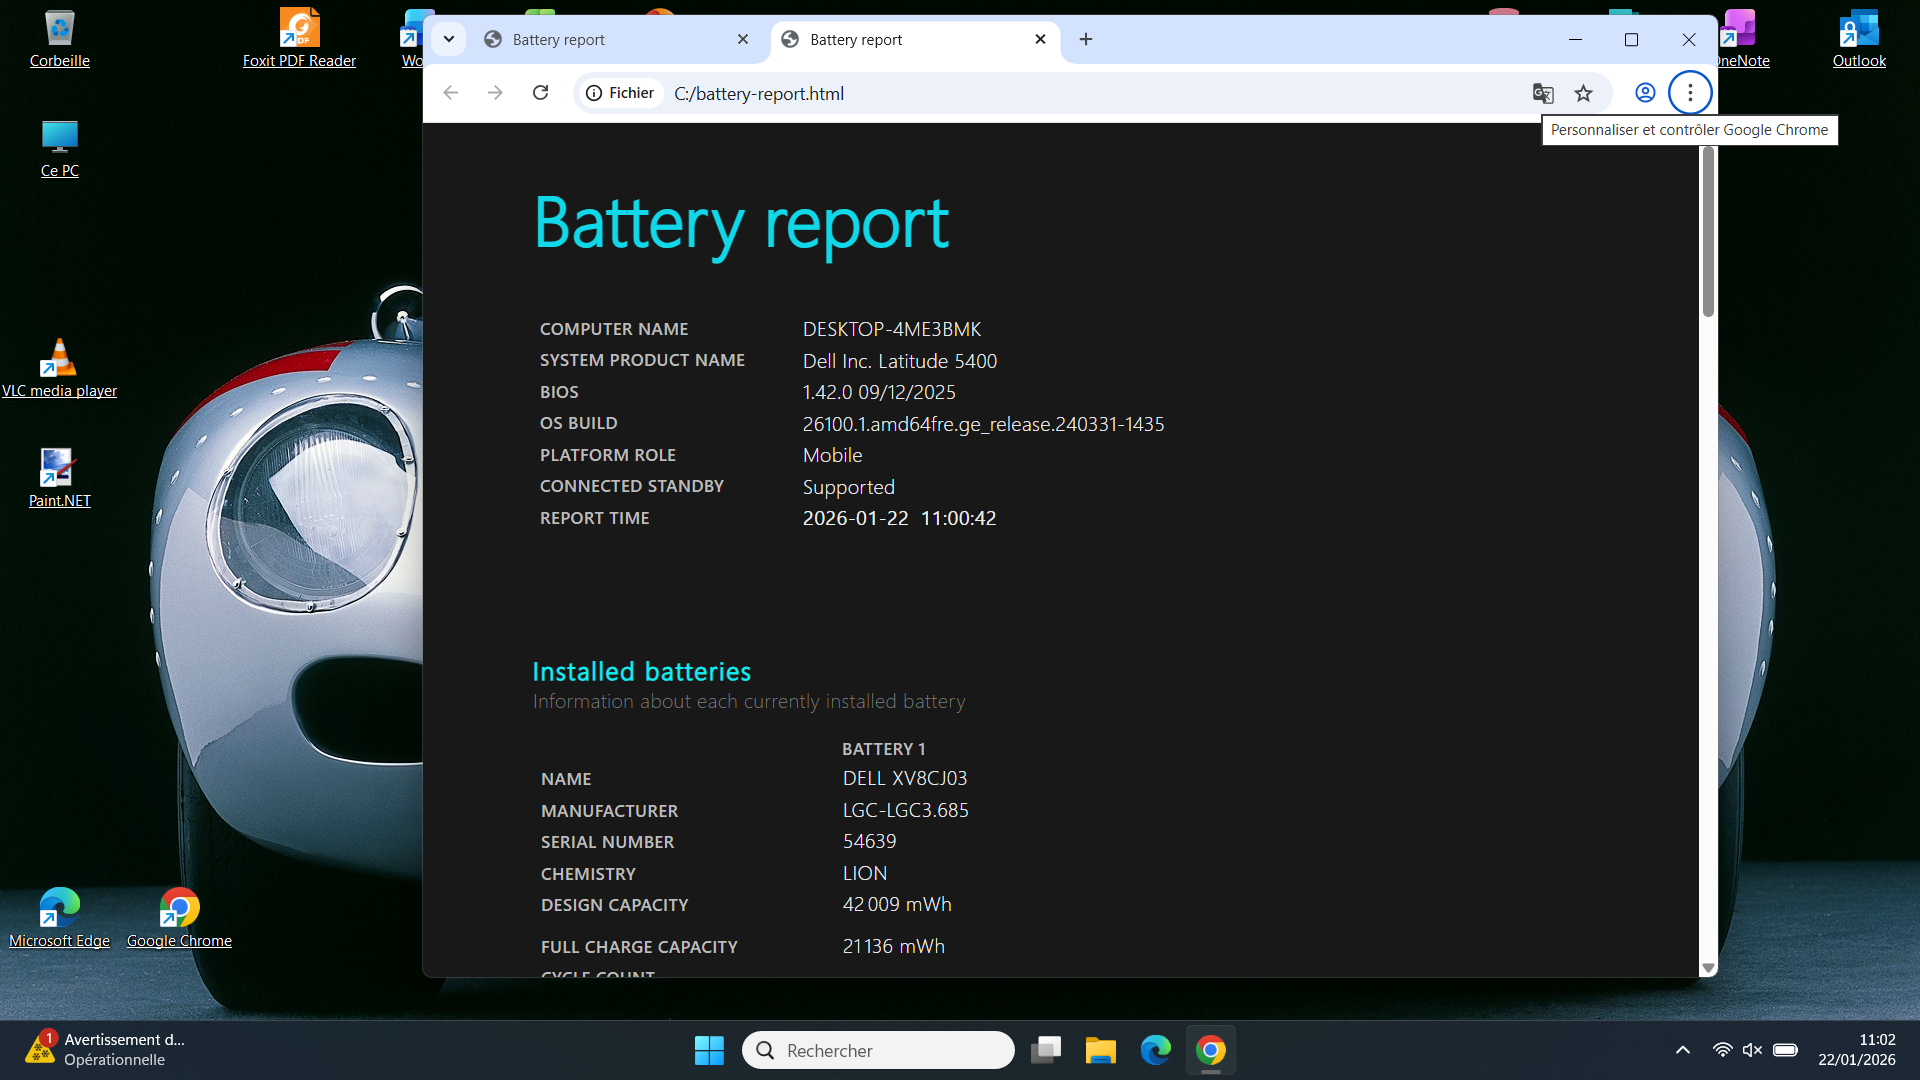Click the page scrollbar thumb
Image resolution: width=1920 pixels, height=1080 pixels.
1708,232
